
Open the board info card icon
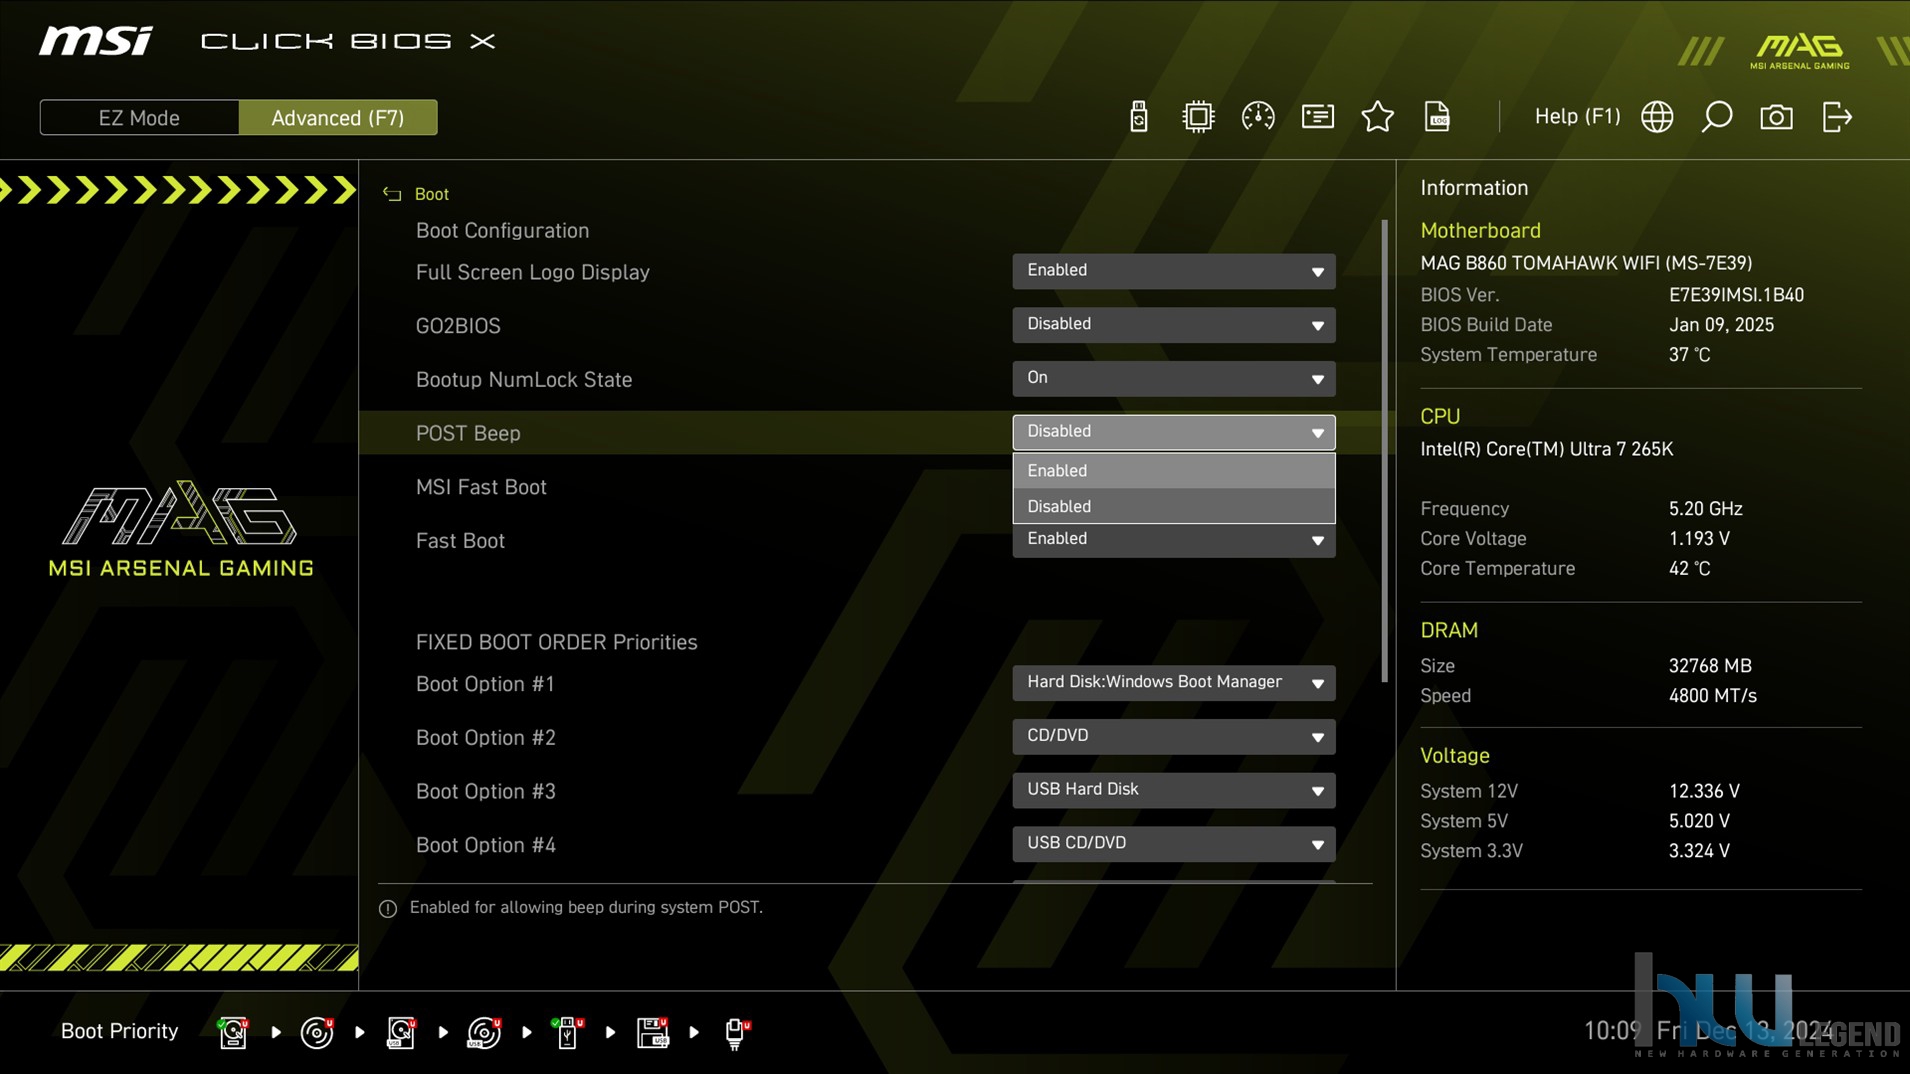(1317, 117)
